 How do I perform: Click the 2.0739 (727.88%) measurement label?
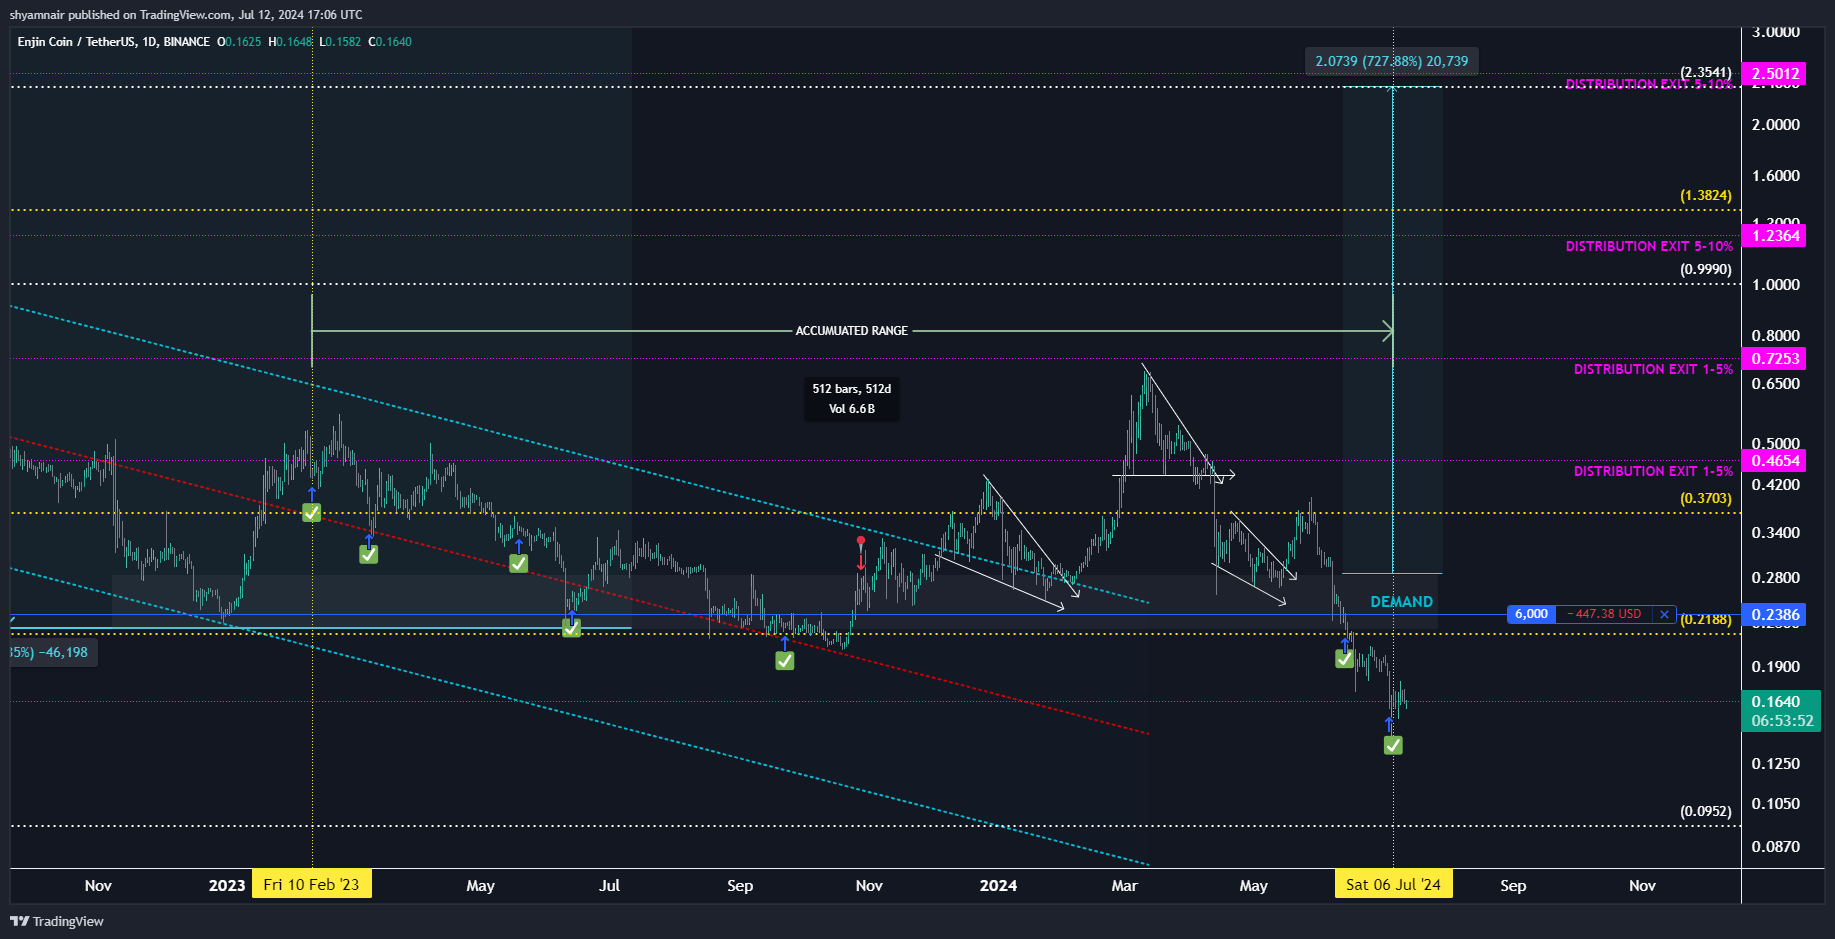1391,61
